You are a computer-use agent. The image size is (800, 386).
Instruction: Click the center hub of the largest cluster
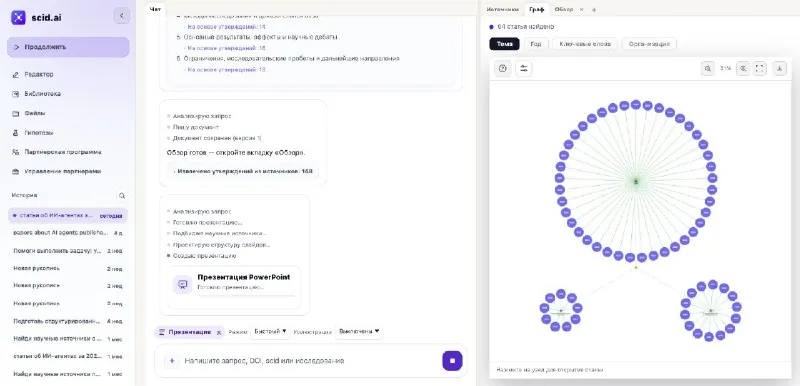coord(636,181)
